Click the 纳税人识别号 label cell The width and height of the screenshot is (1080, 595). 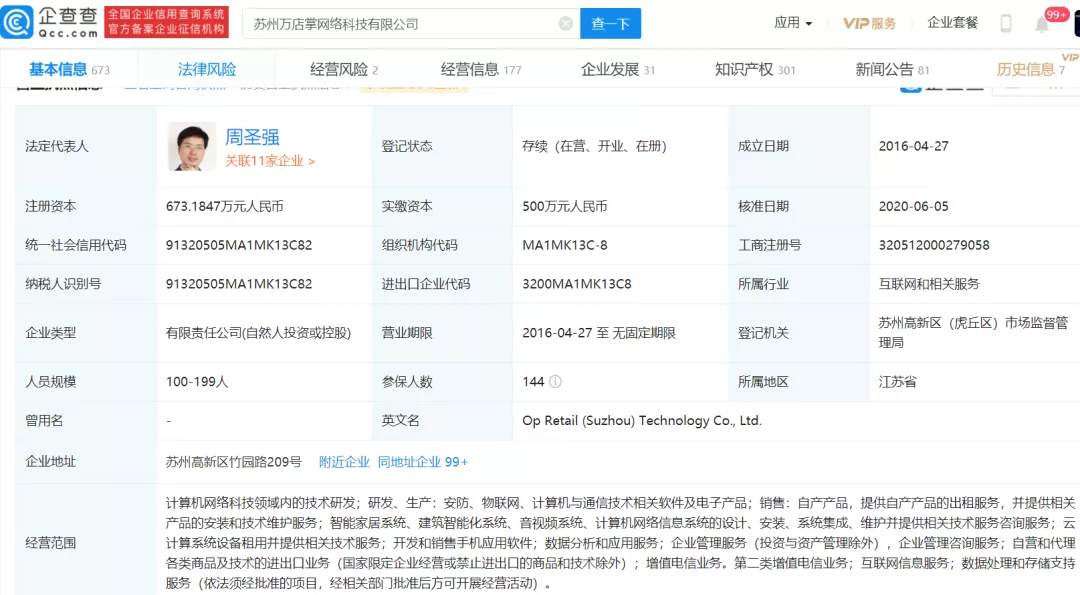pos(86,284)
